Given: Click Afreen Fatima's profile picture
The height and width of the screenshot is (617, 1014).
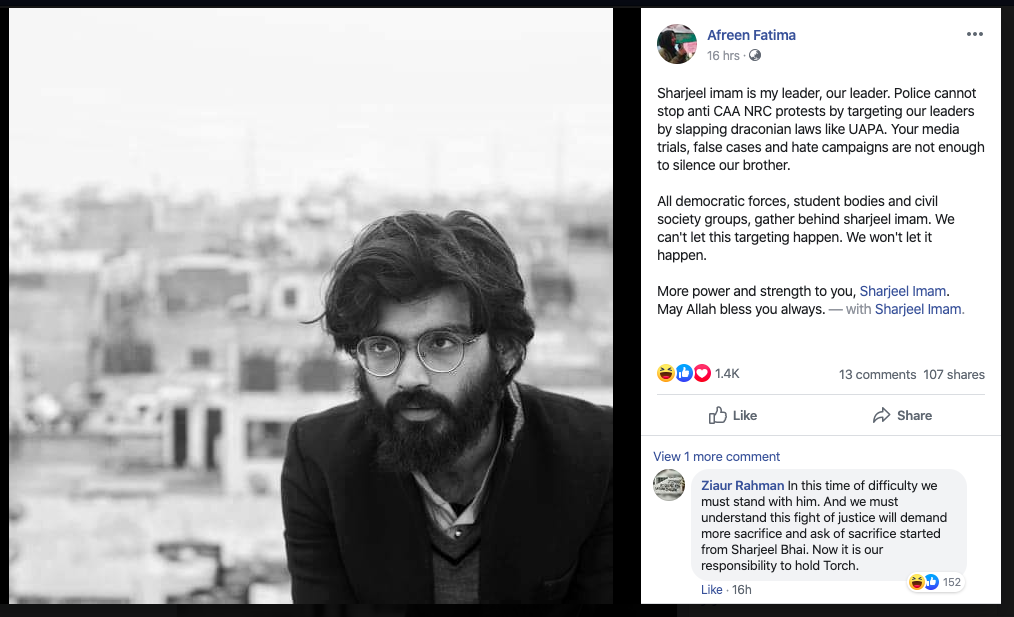Looking at the screenshot, I should 676,44.
